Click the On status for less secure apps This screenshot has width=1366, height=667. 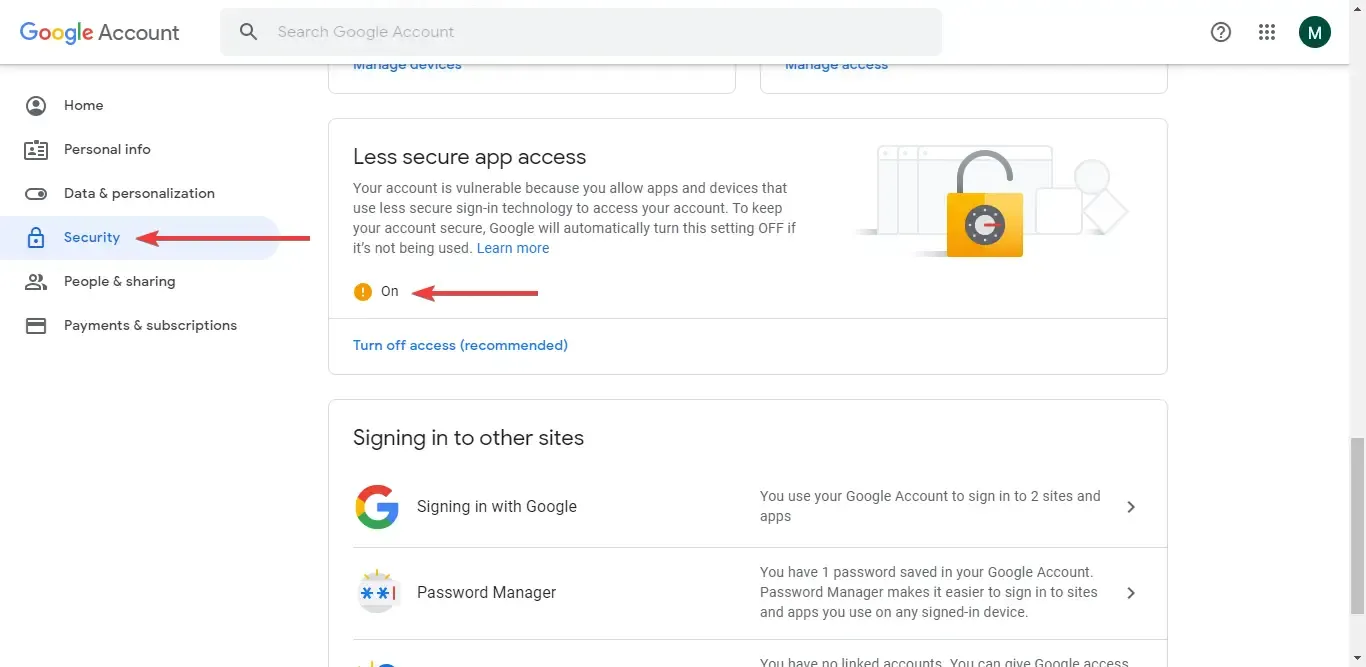pyautogui.click(x=389, y=291)
